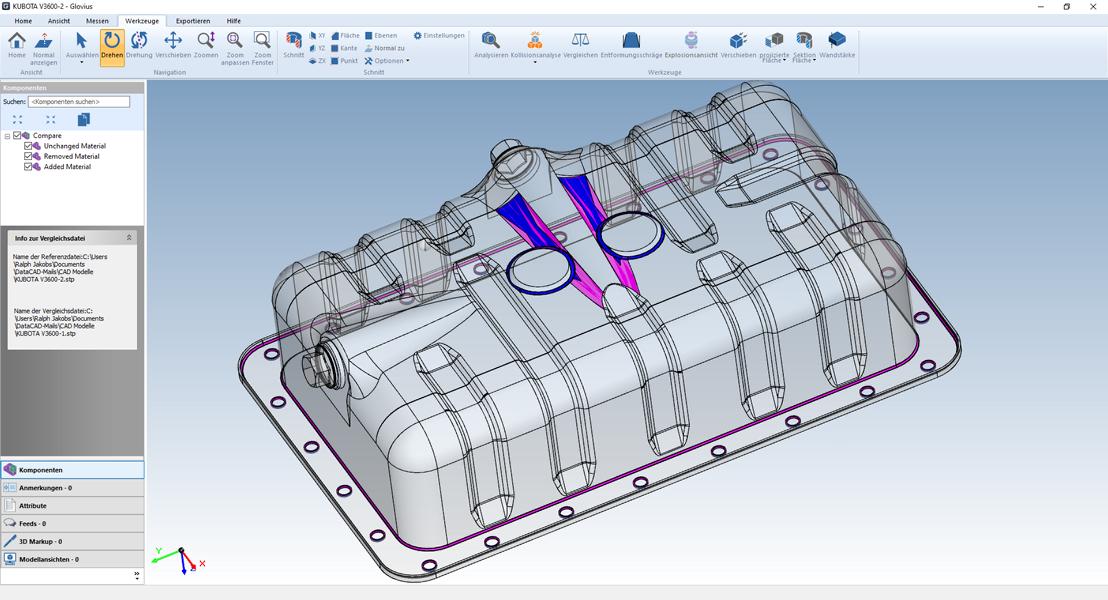Toggle the Added Material checkbox

click(x=28, y=167)
